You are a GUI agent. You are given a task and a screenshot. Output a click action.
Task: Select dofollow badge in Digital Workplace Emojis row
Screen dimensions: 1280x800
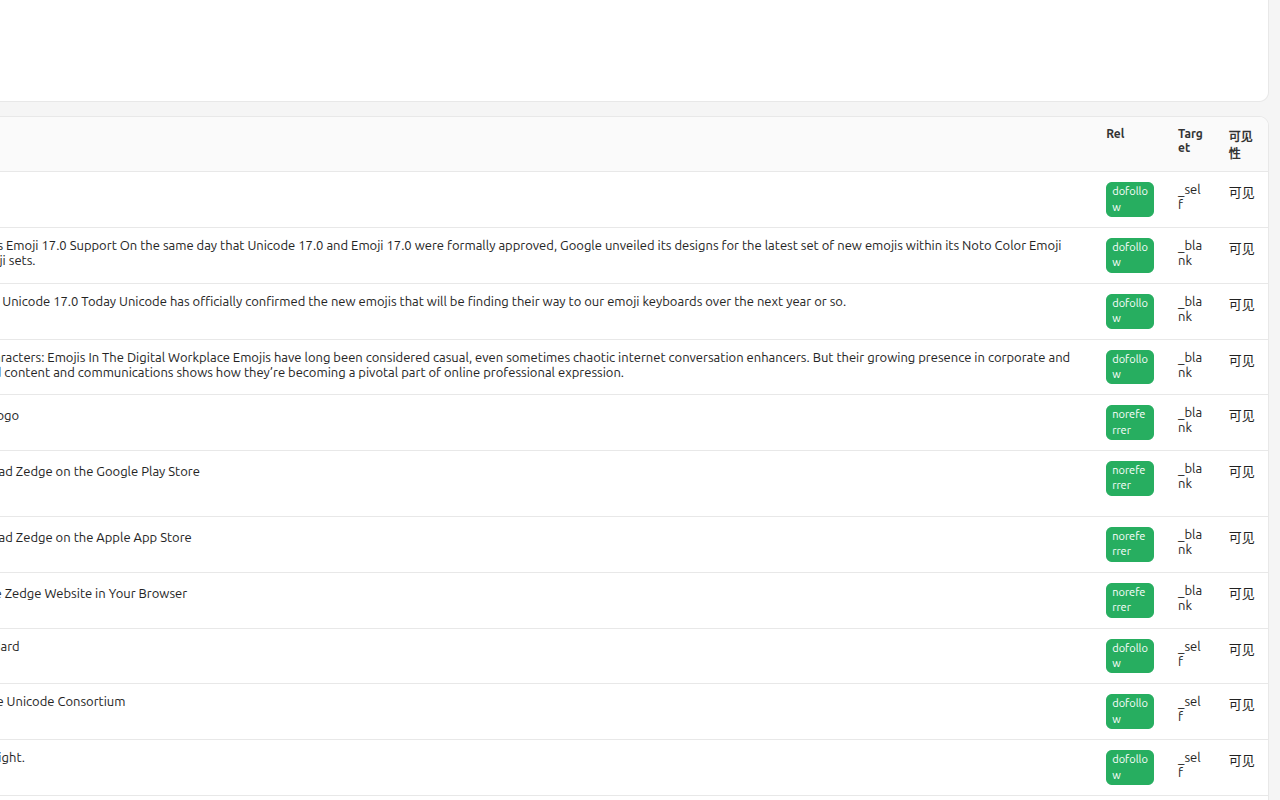click(1130, 367)
